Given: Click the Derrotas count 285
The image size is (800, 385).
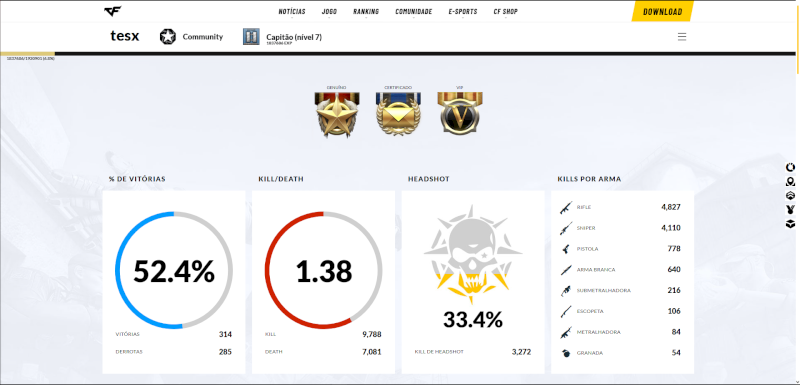Looking at the screenshot, I should pos(225,352).
